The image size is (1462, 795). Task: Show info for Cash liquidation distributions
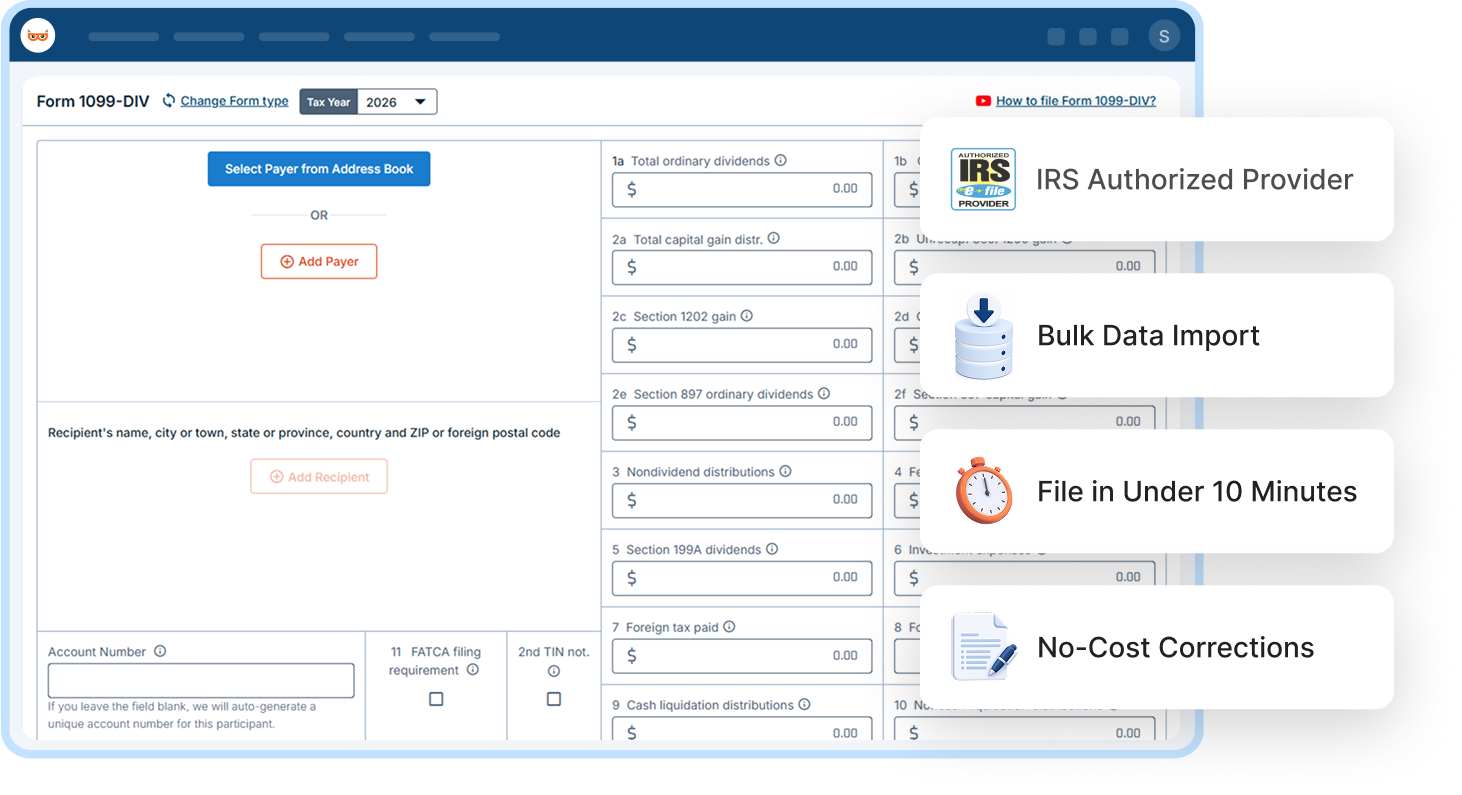point(805,704)
